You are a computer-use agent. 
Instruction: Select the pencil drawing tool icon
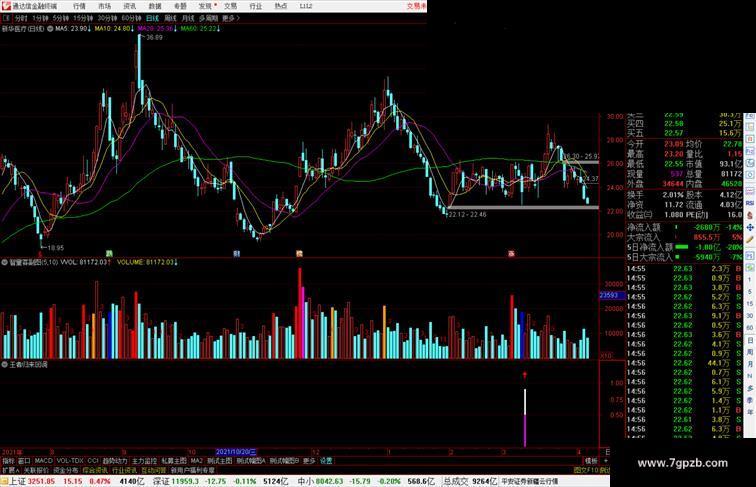point(750,238)
